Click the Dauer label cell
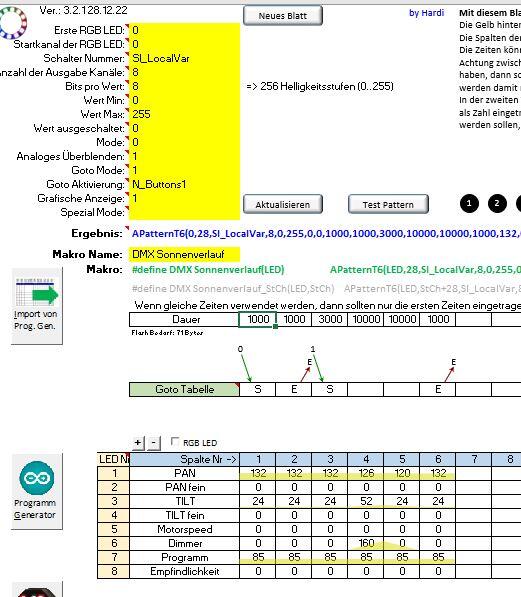 pos(184,319)
